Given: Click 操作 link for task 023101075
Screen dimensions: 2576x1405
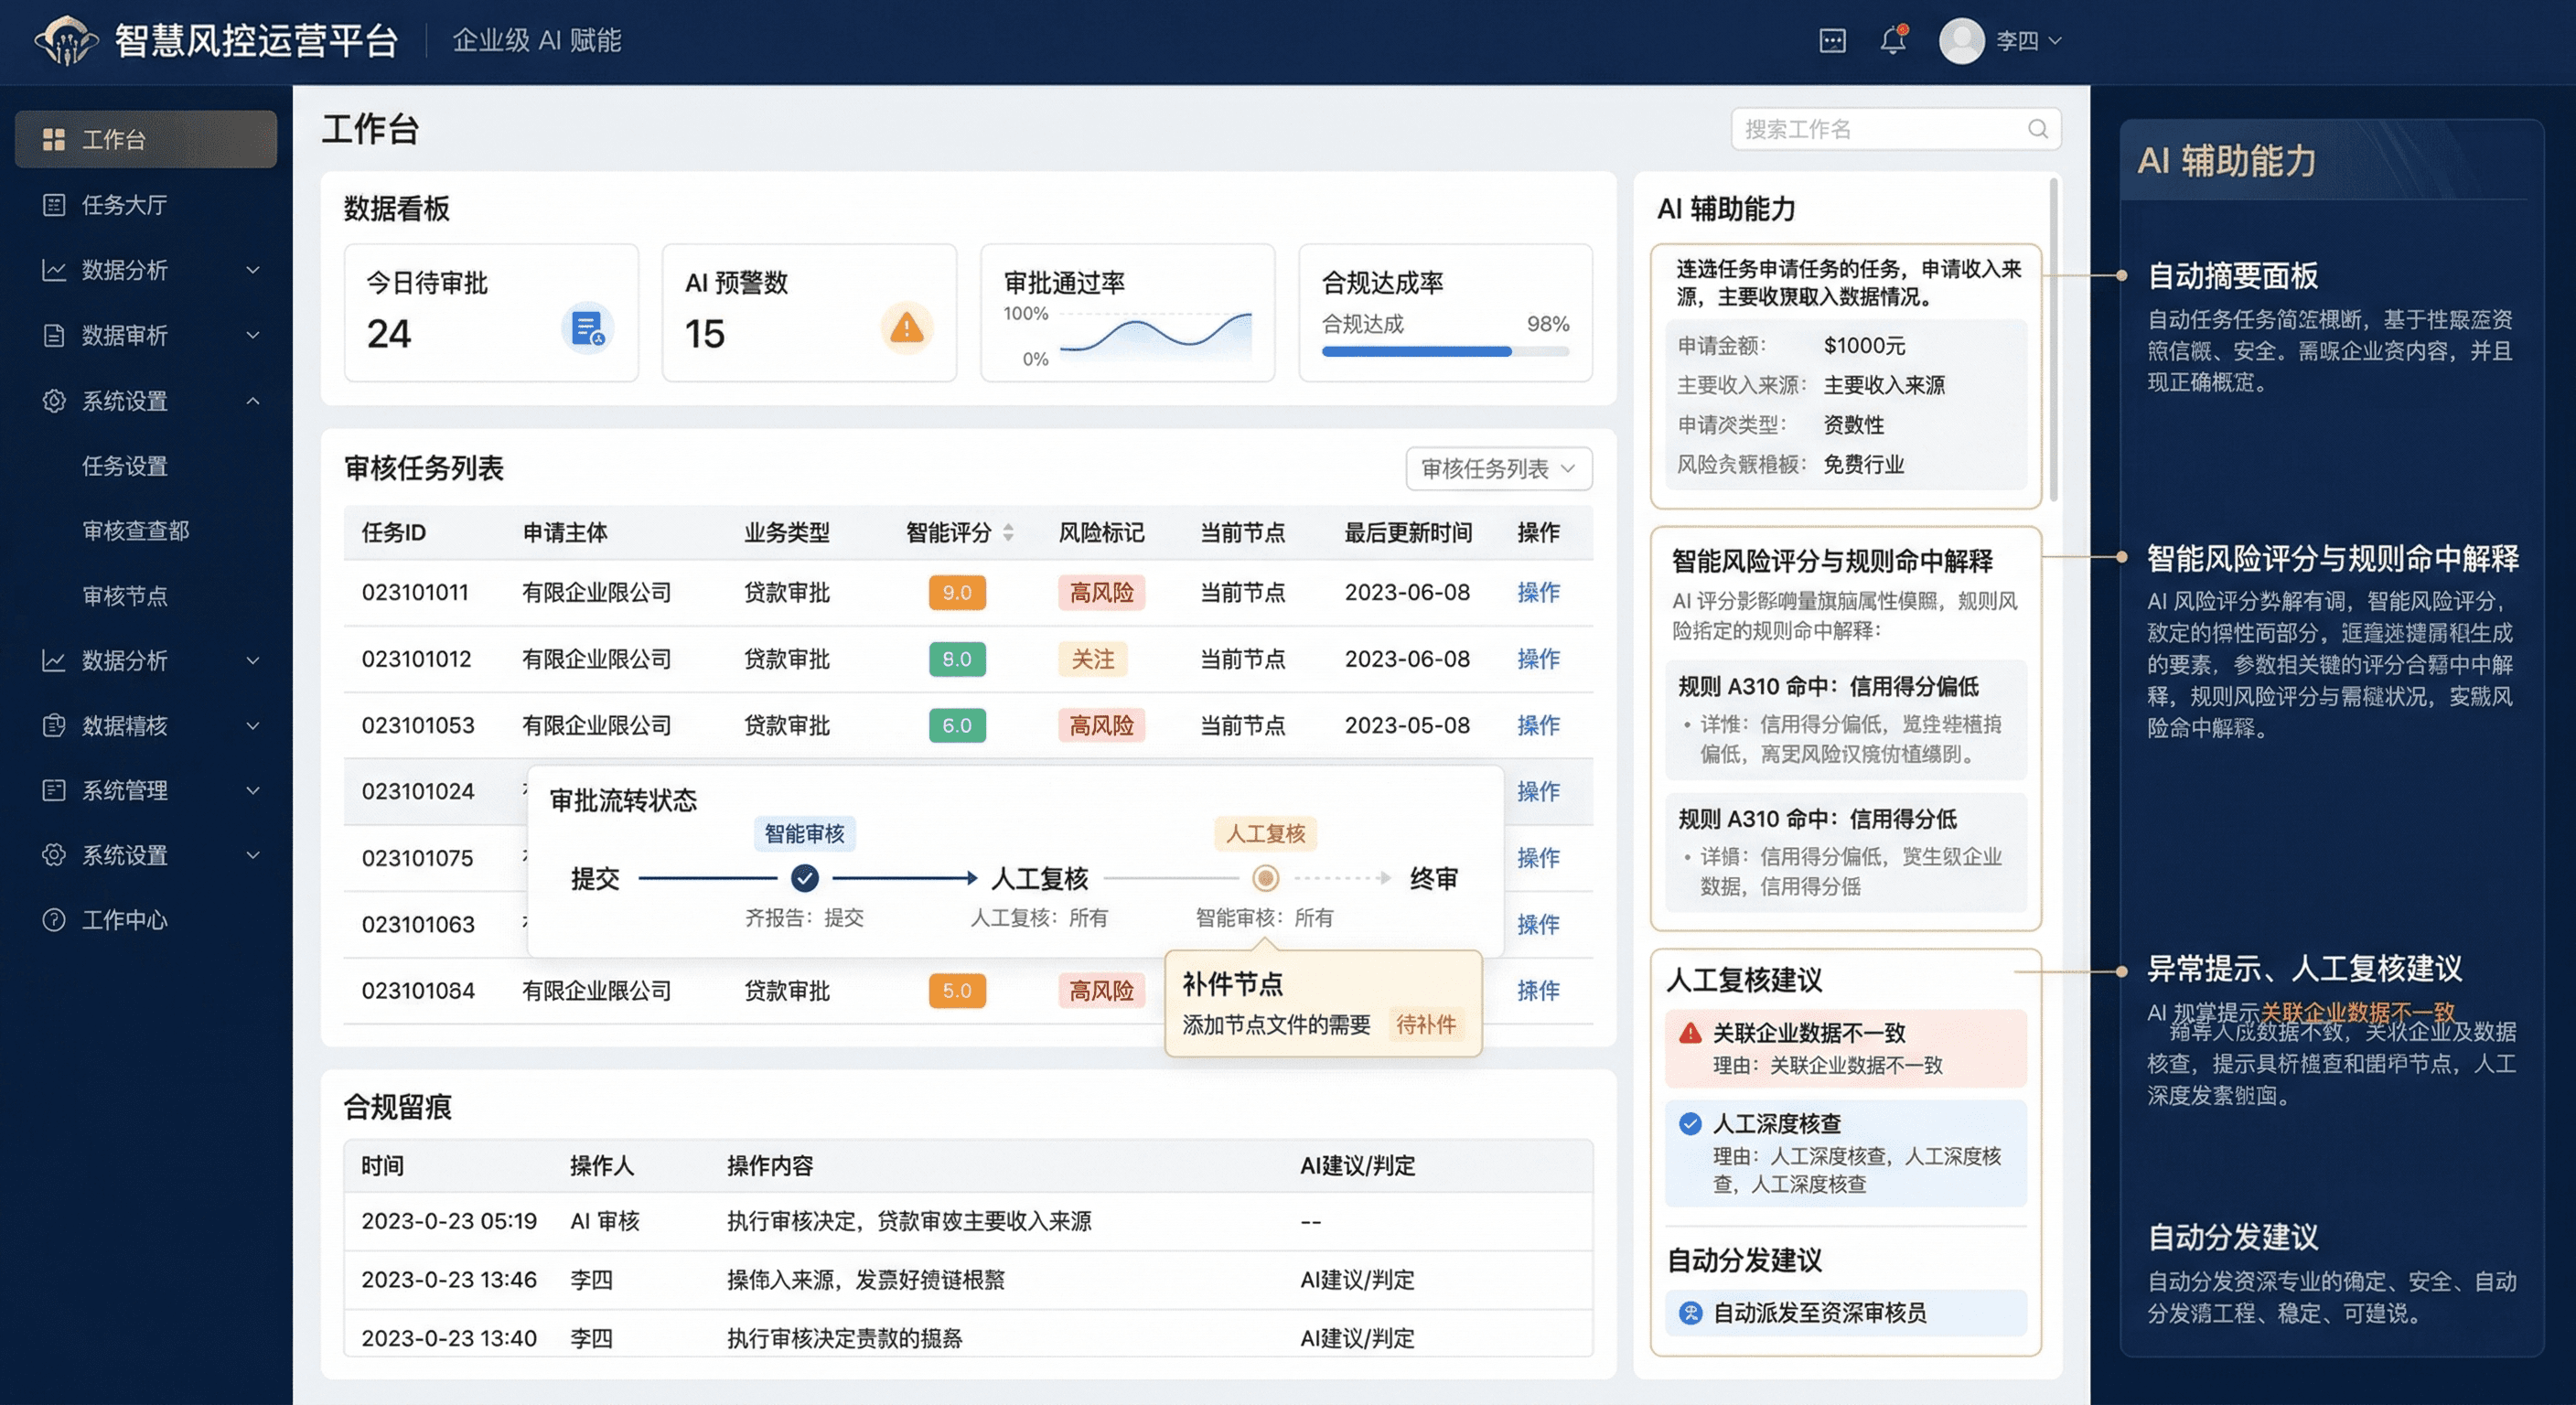Looking at the screenshot, I should click(1538, 858).
